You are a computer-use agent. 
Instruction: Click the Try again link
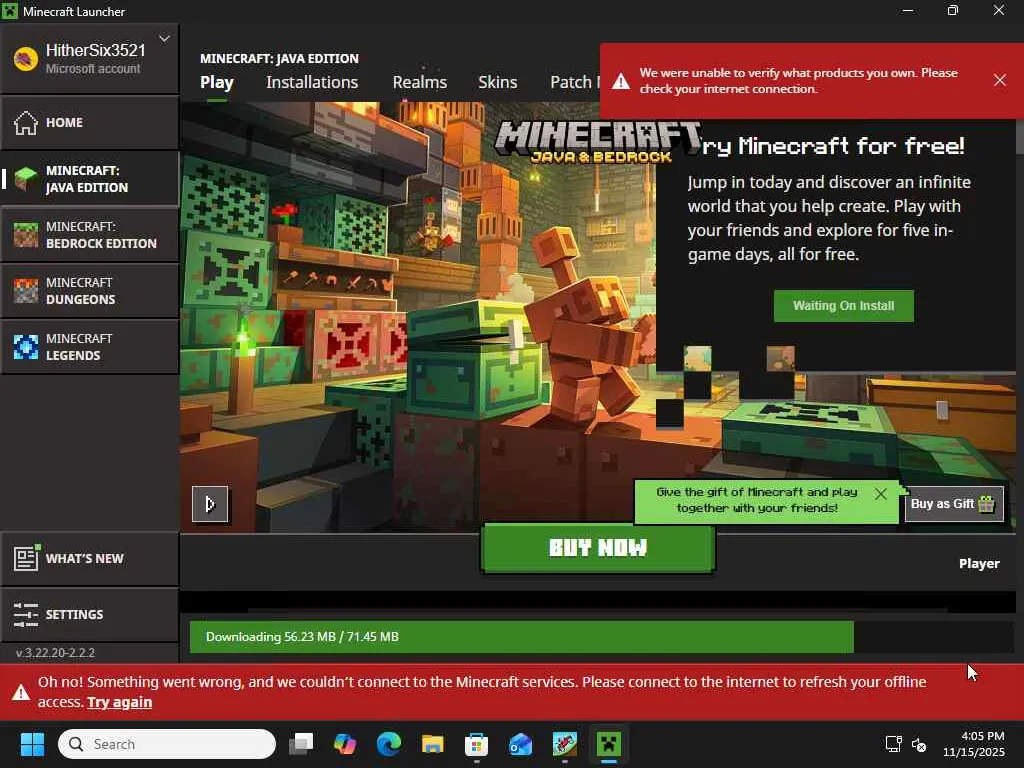(120, 702)
